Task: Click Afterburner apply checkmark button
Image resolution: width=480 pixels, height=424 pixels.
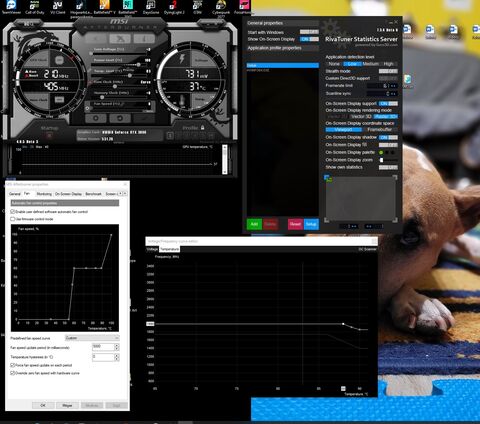Action: click(x=144, y=118)
